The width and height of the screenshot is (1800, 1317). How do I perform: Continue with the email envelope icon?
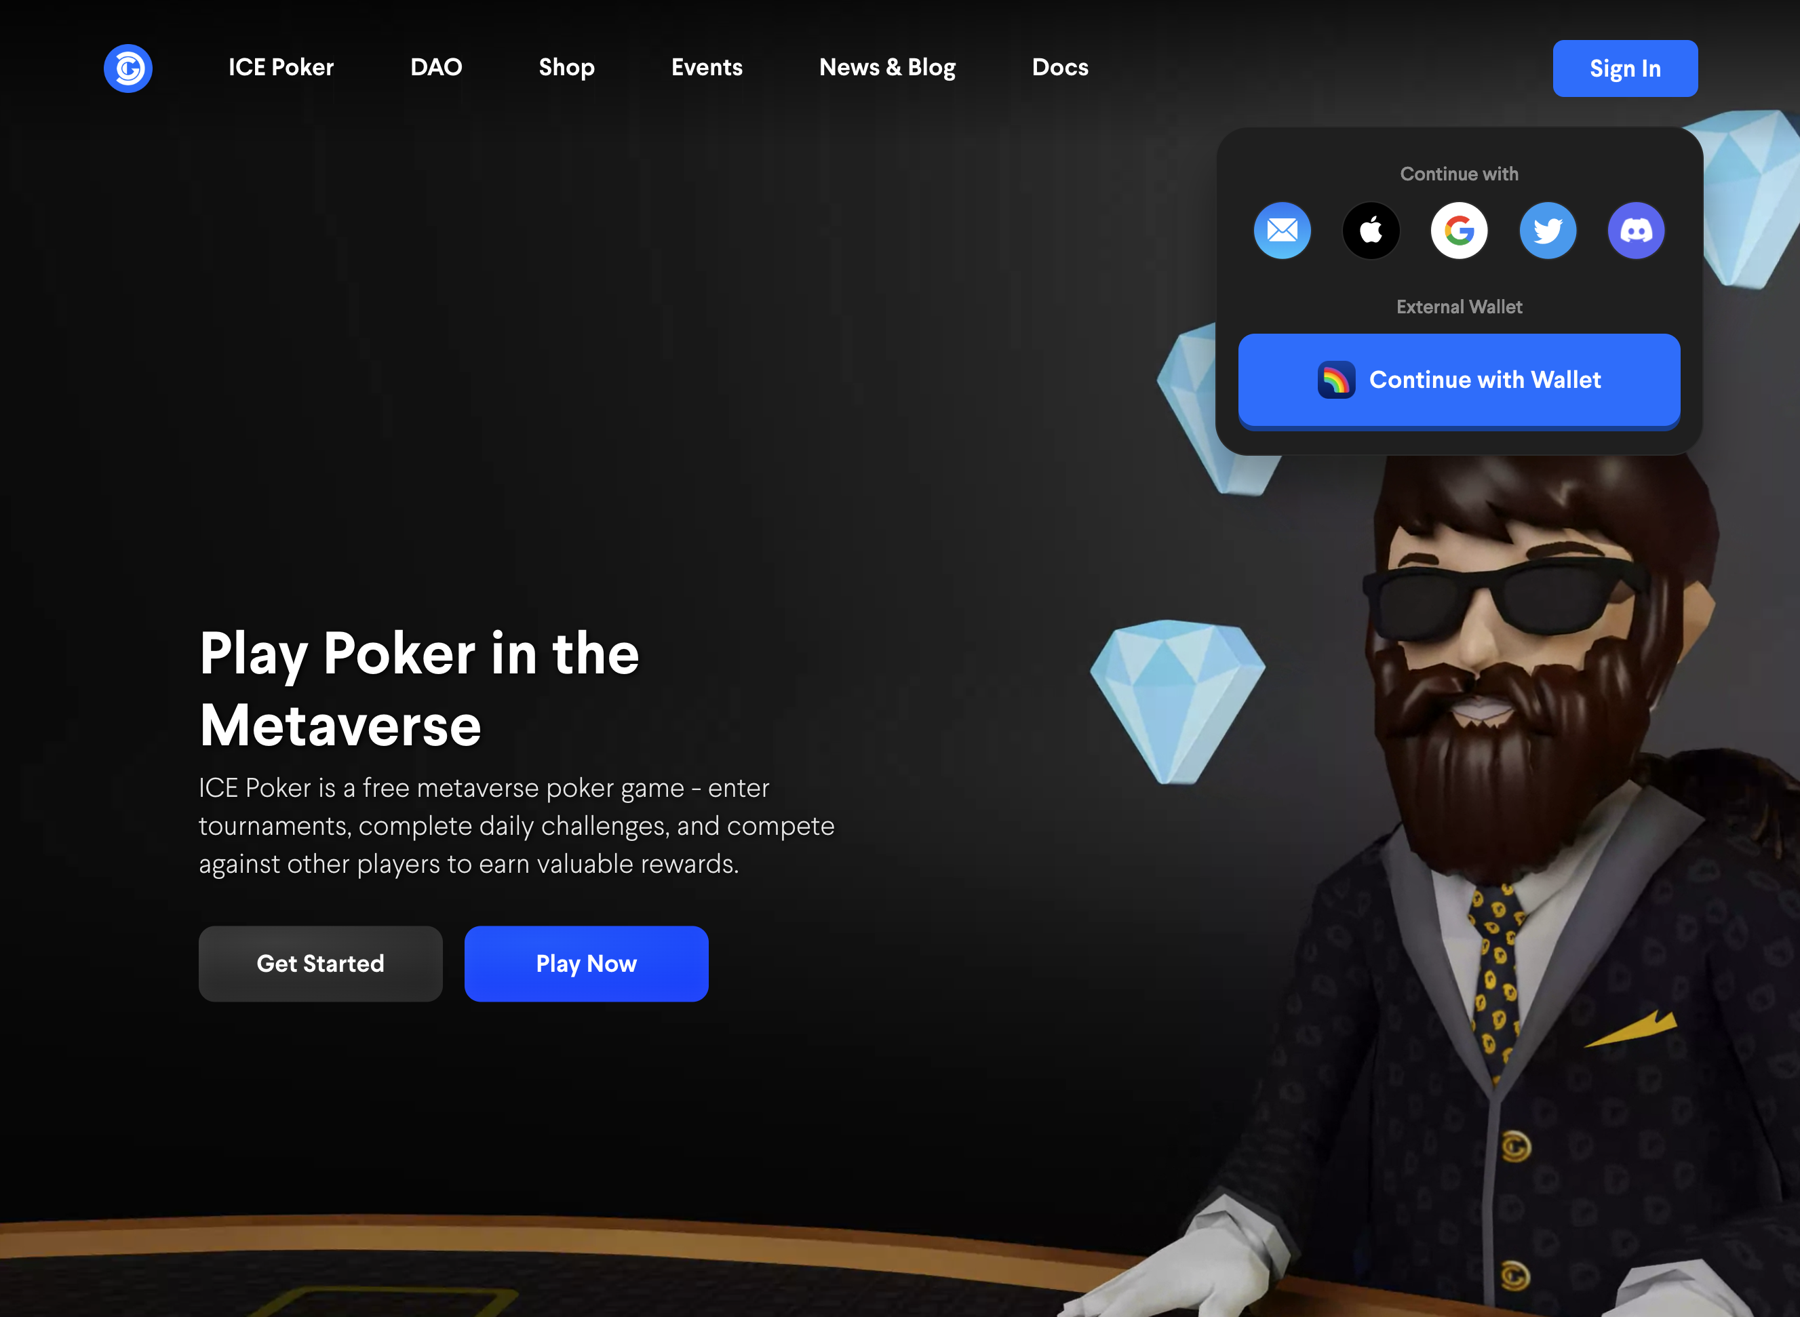point(1282,230)
